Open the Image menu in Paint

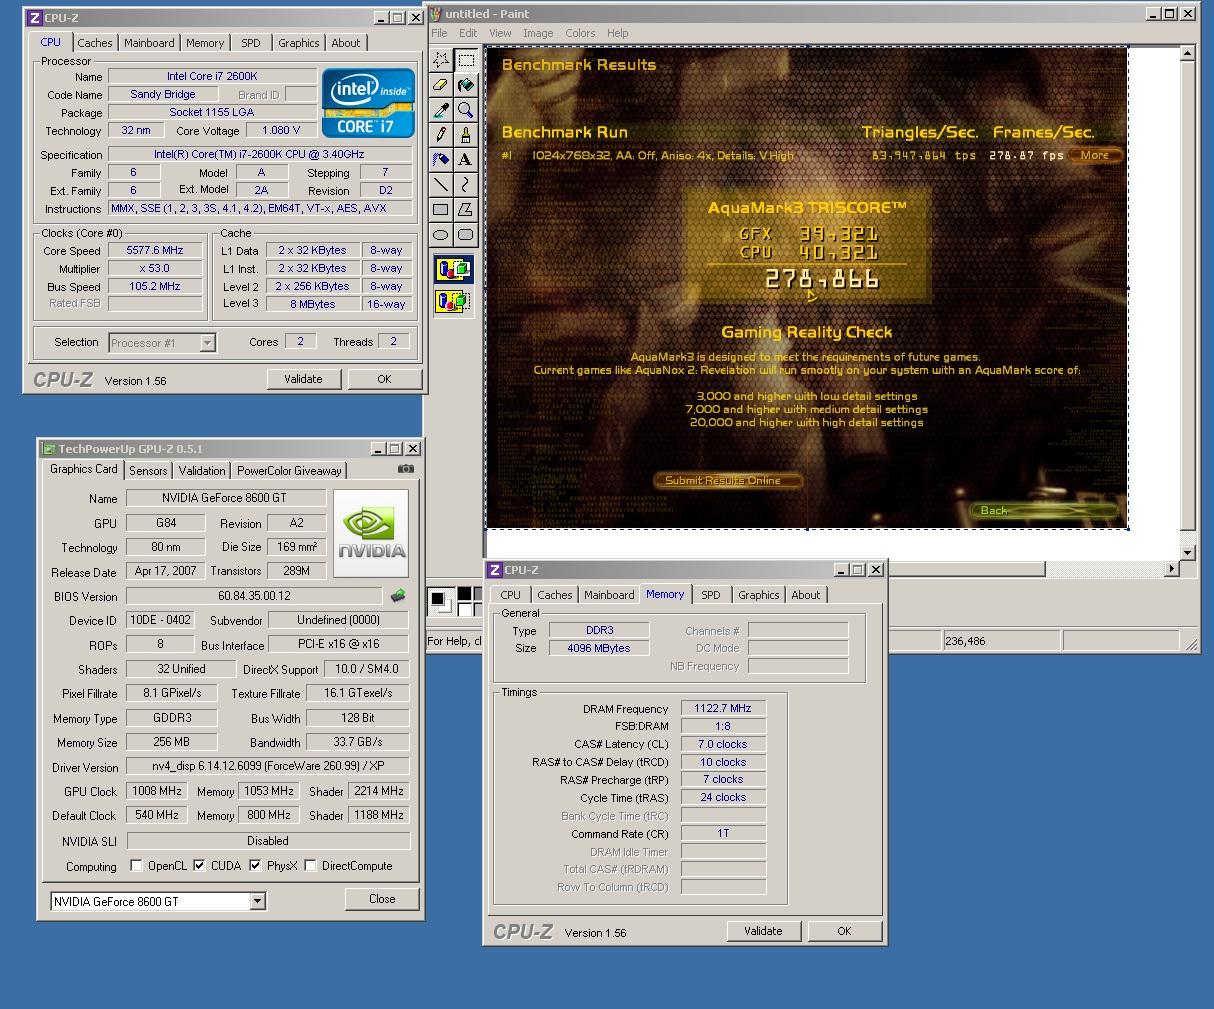pos(538,33)
